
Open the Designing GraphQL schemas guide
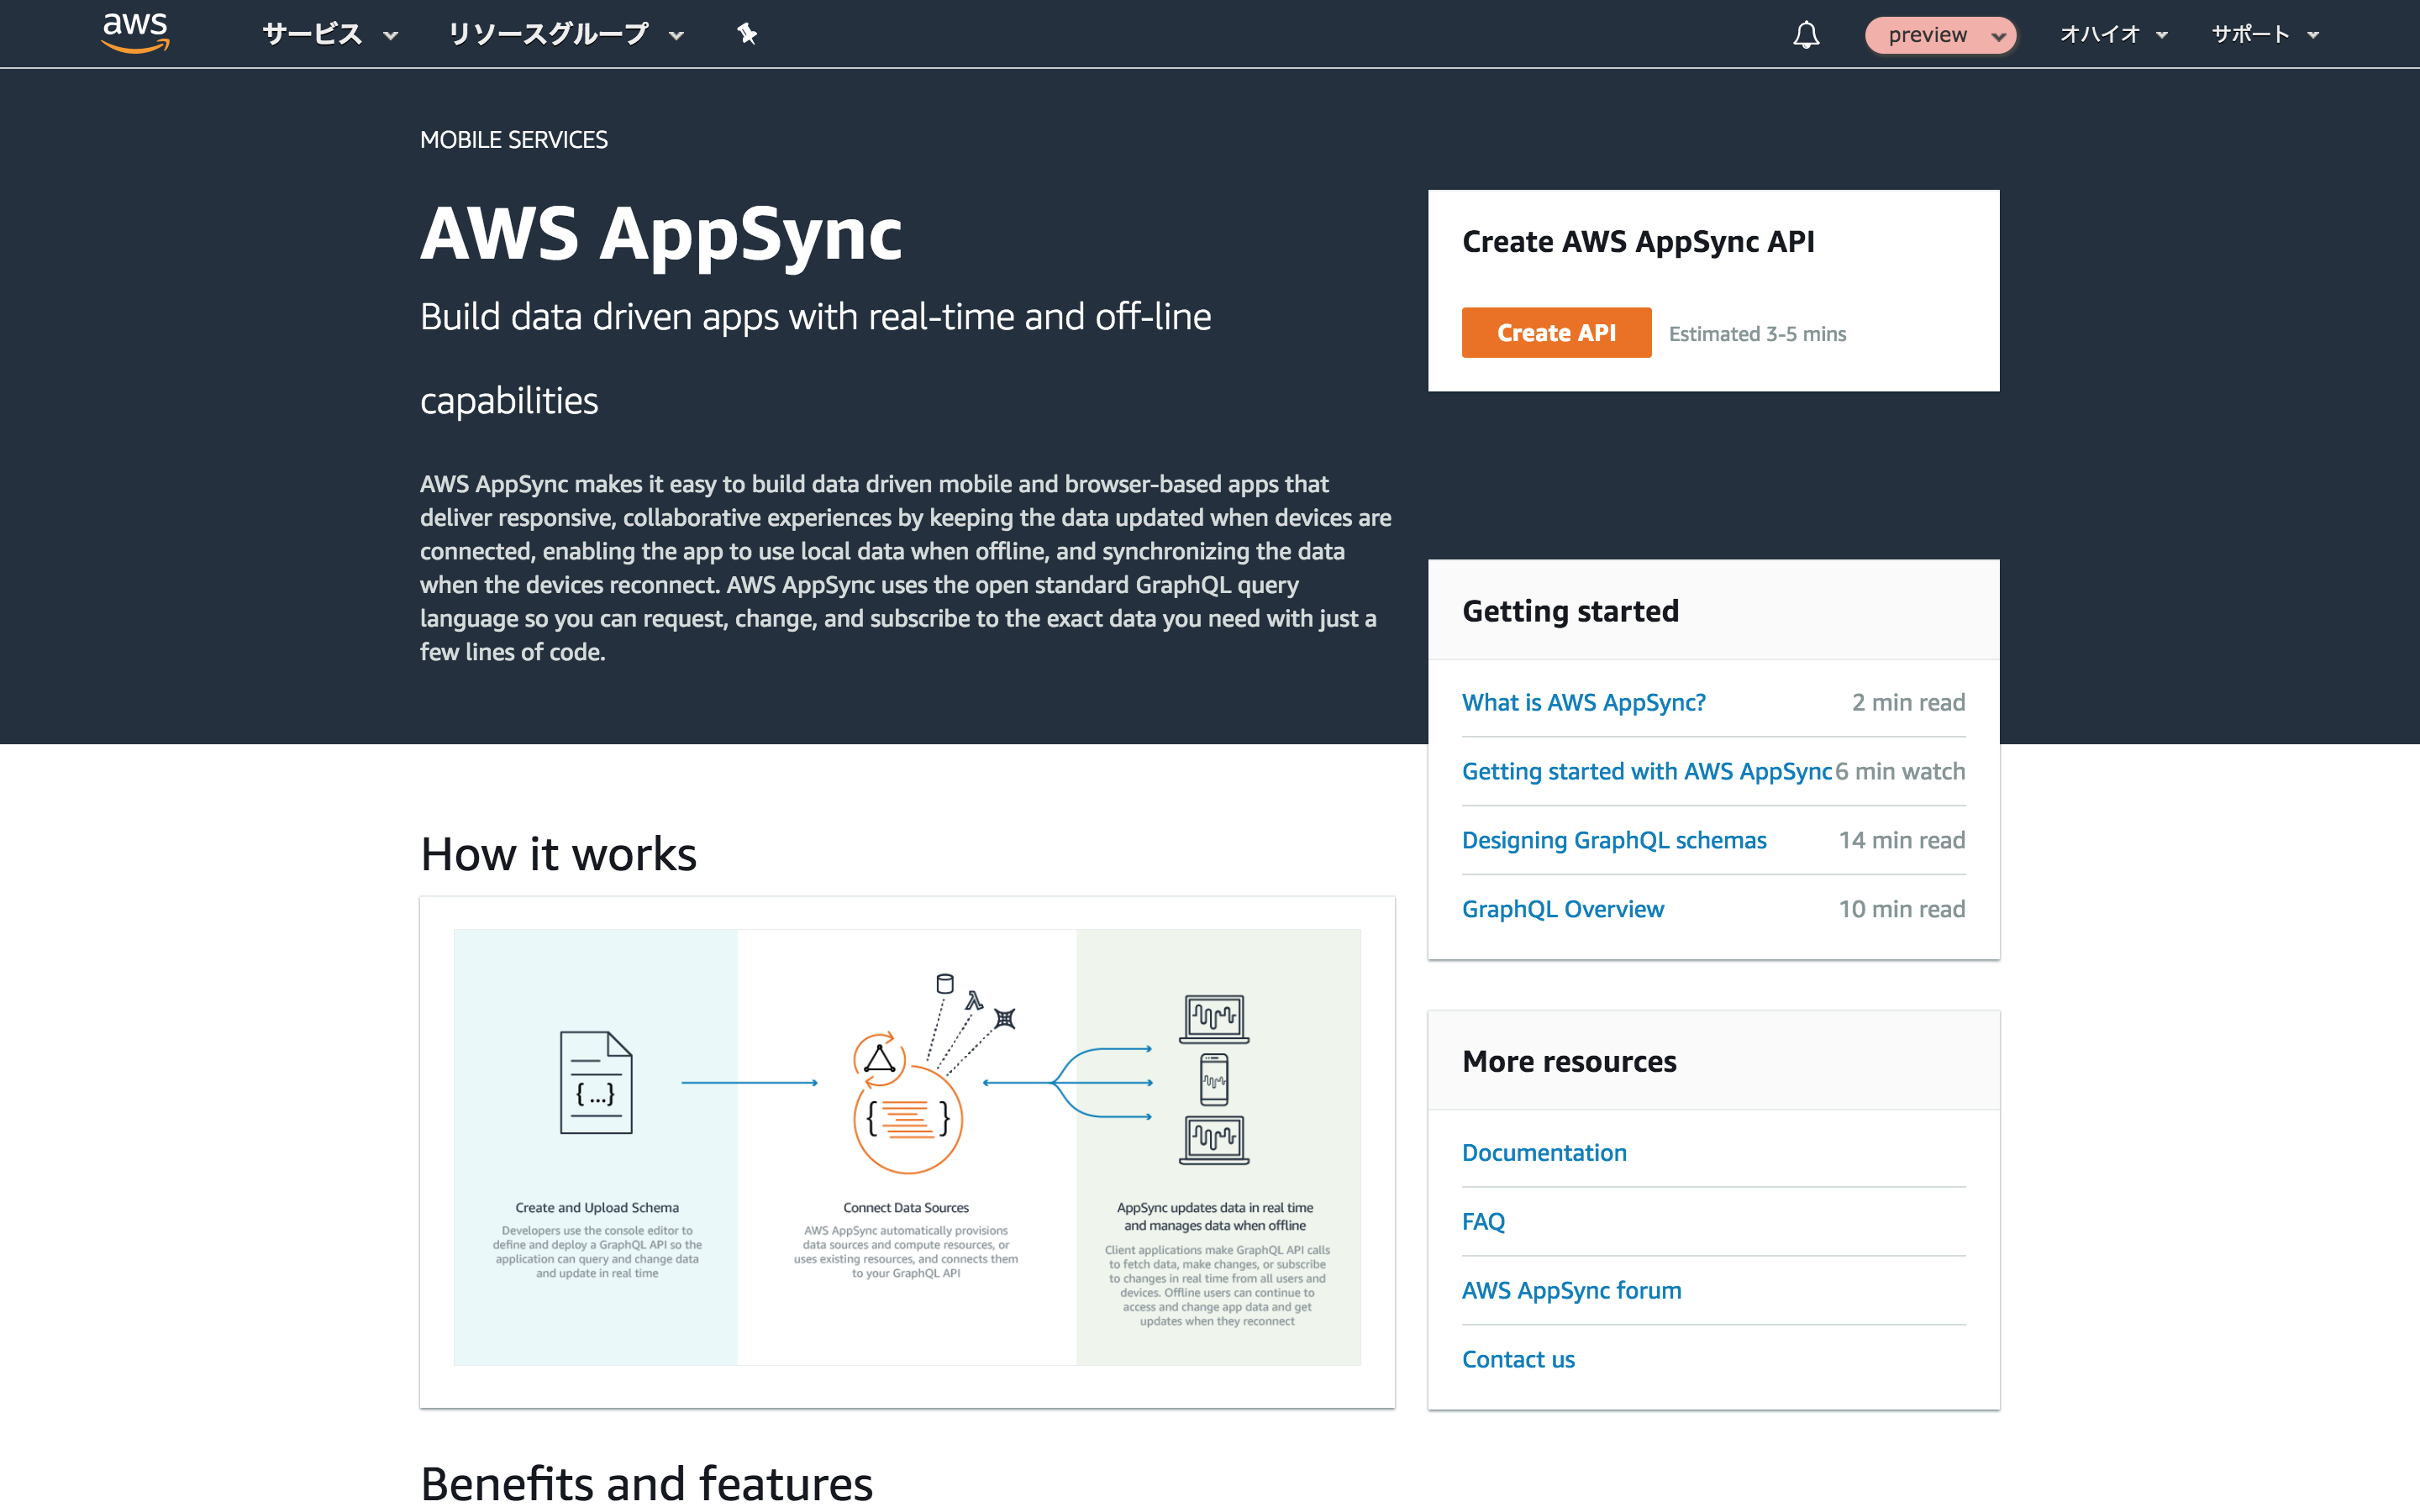[1614, 840]
